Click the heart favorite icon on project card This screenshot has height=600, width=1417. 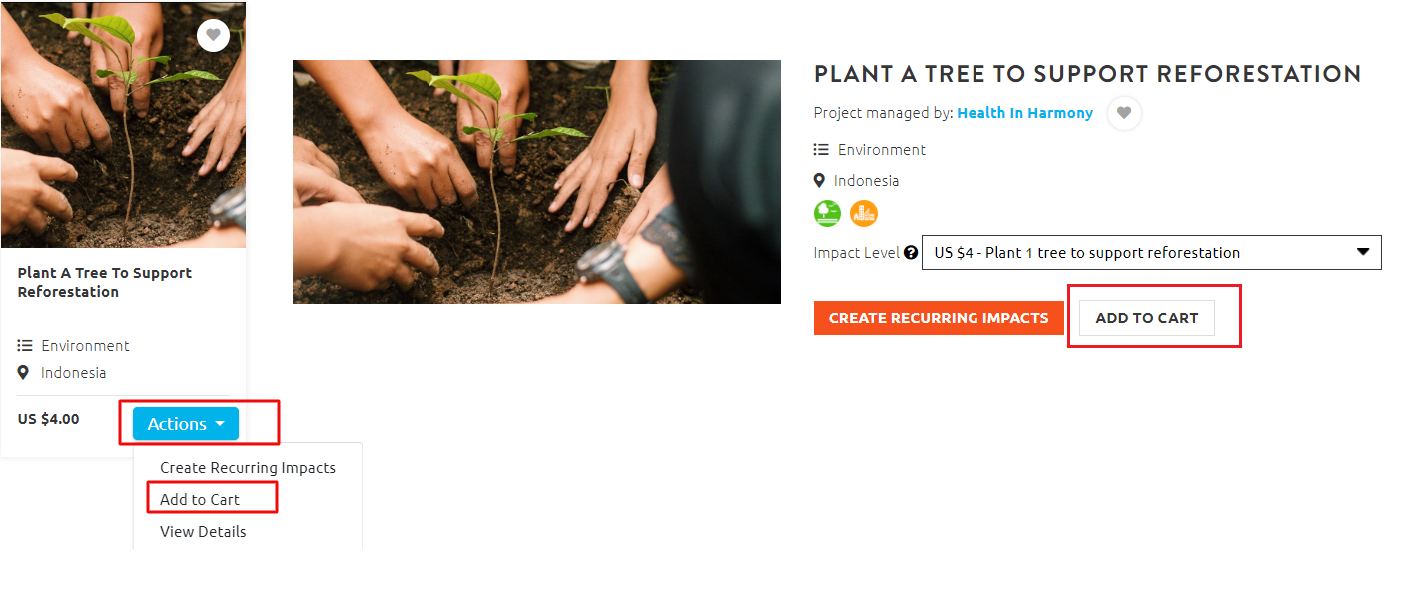point(213,35)
